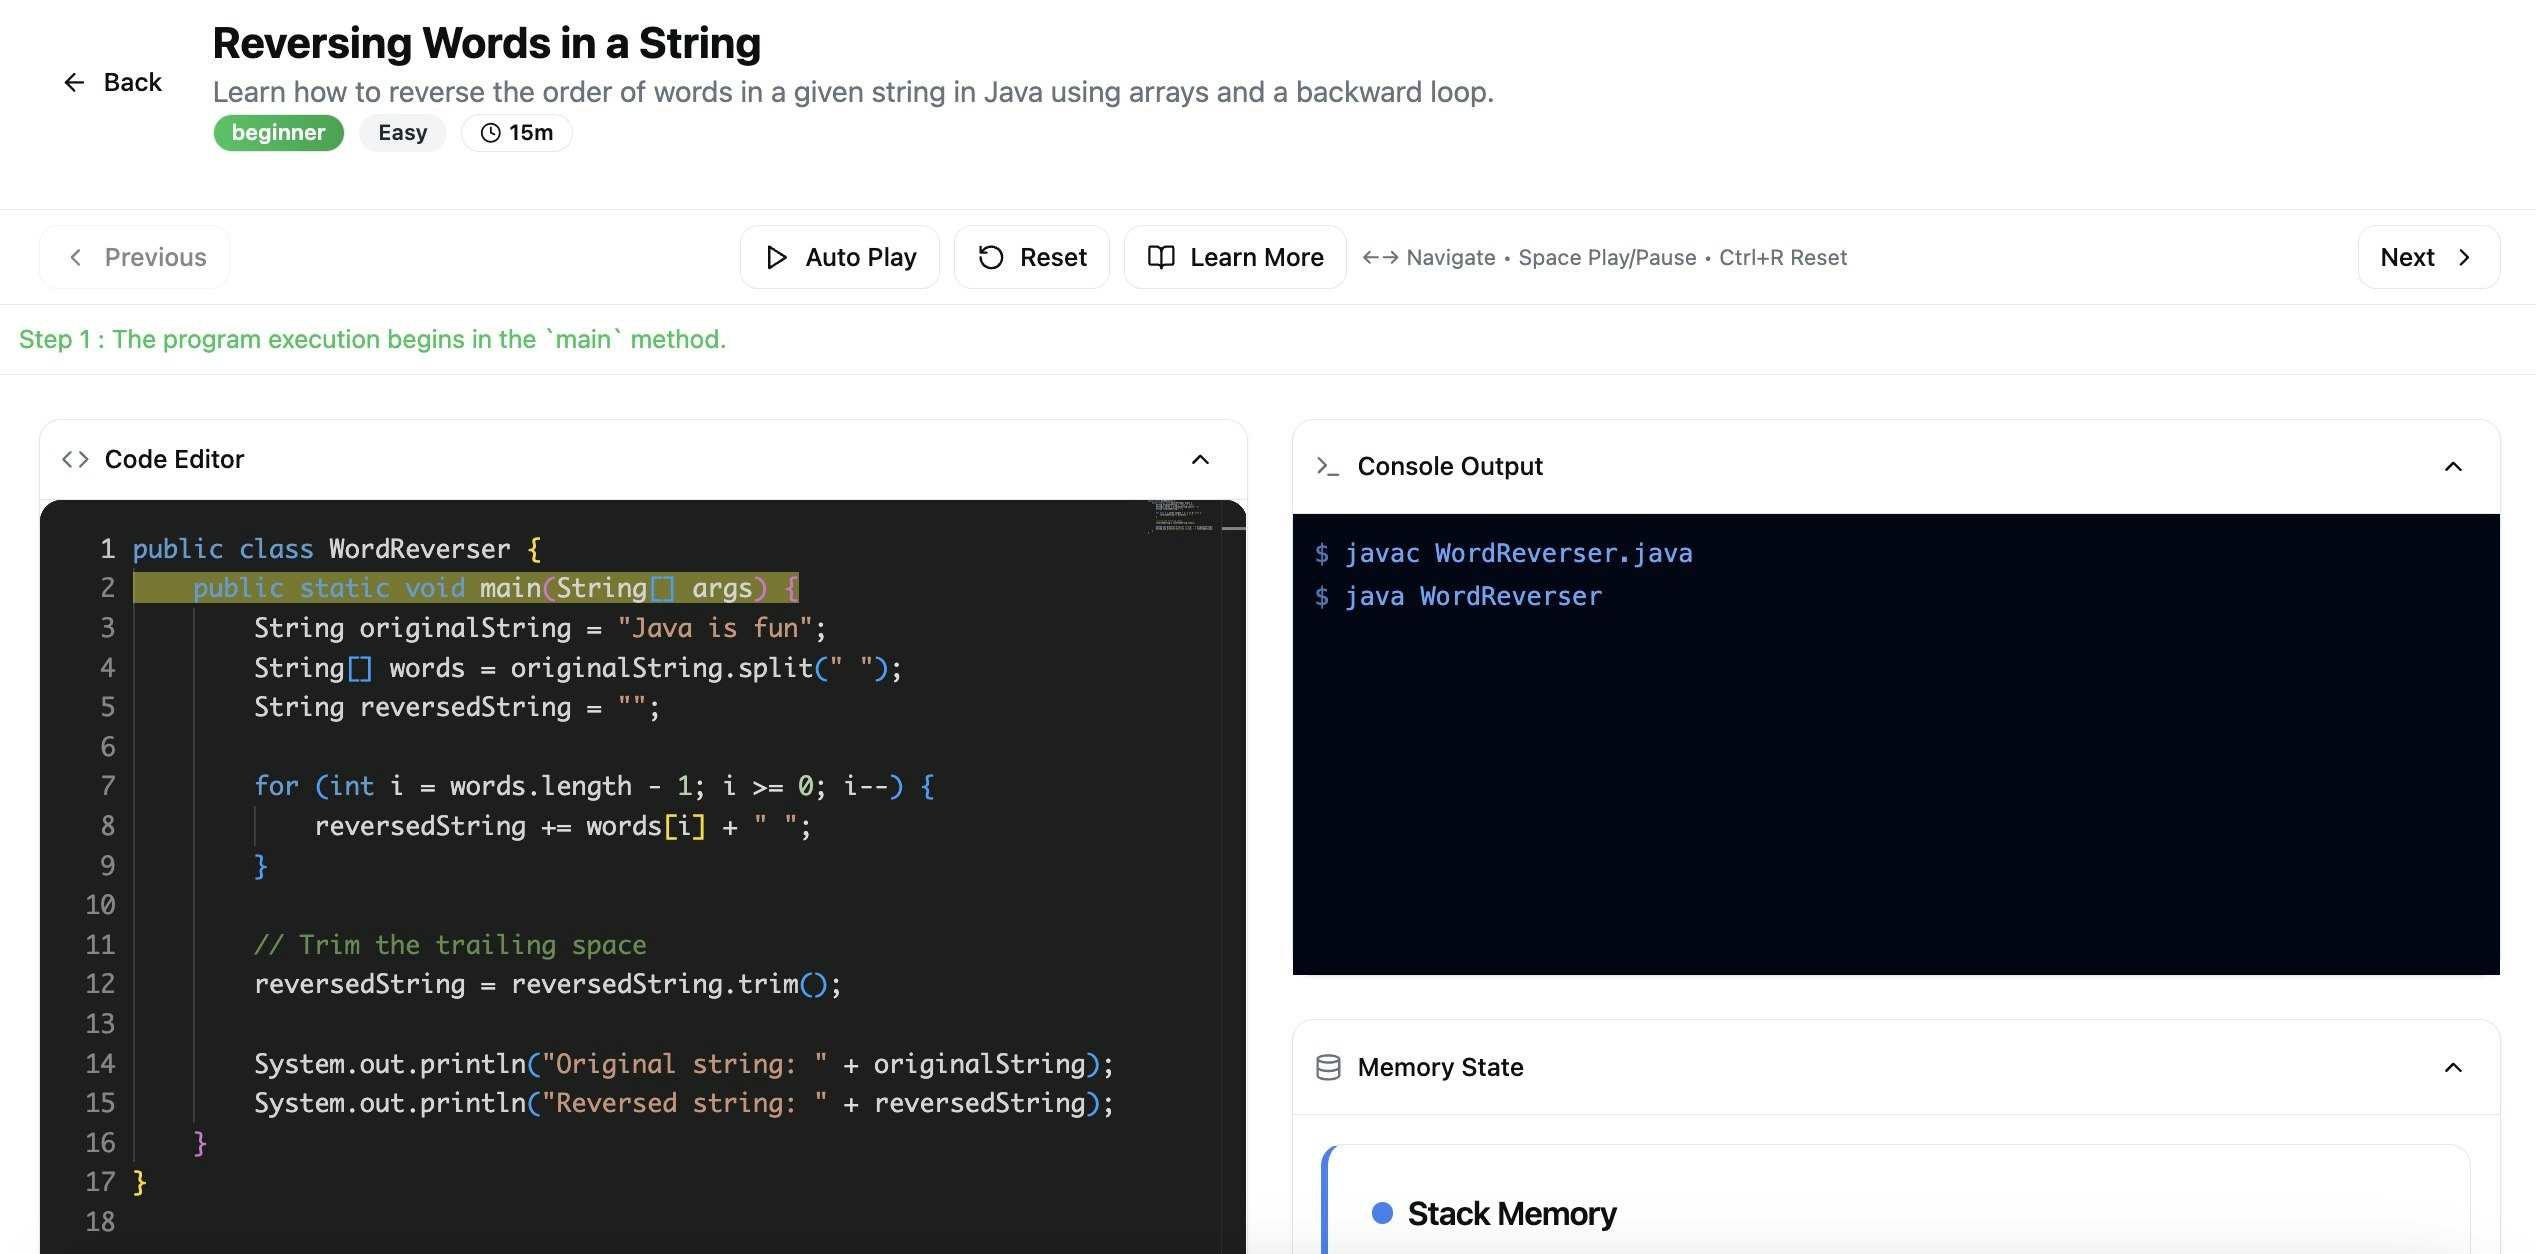Viewport: 2536px width, 1254px height.
Task: Click the Next navigation button
Action: pos(2428,257)
